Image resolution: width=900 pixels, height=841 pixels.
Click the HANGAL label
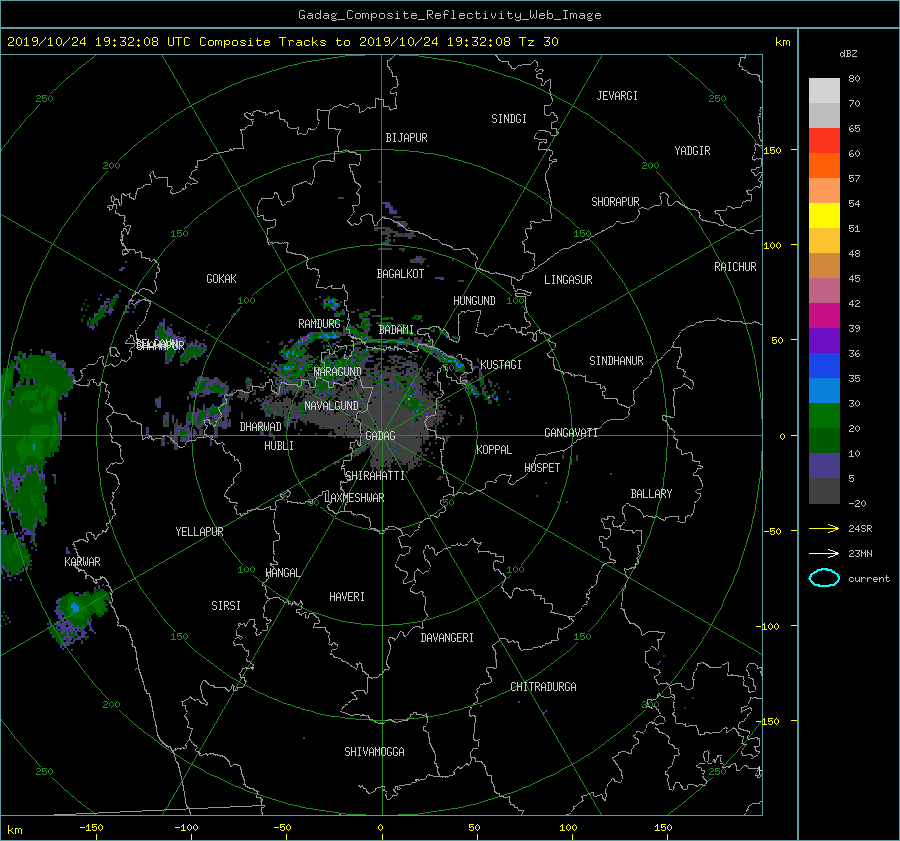[x=283, y=573]
